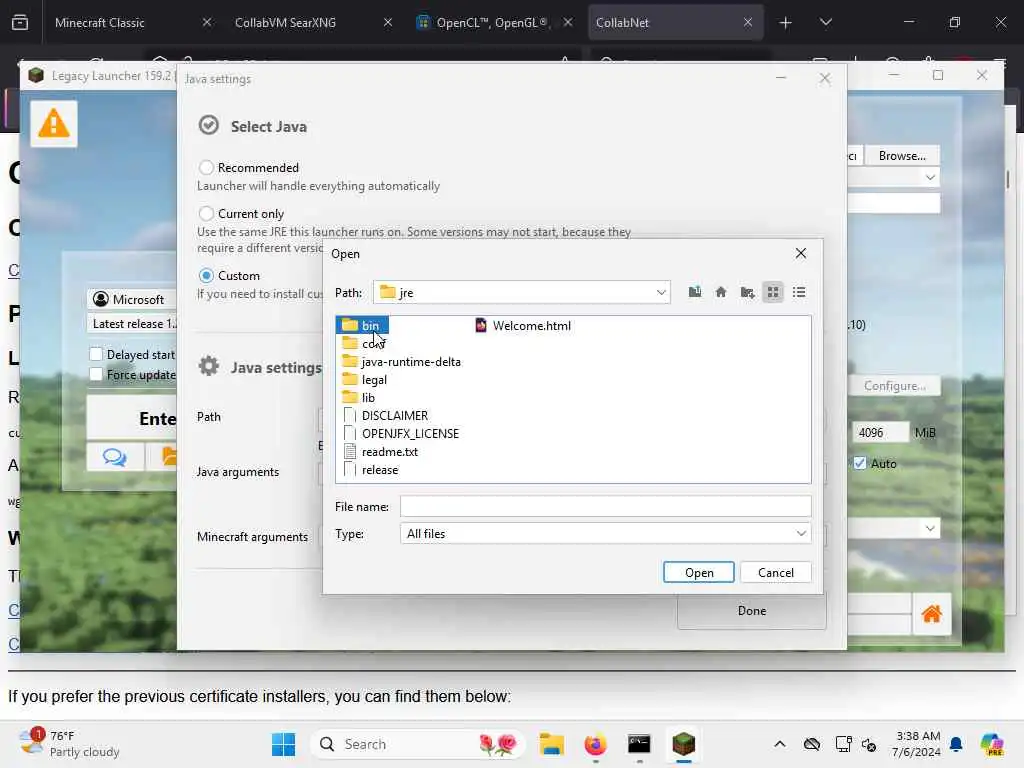1024x768 pixels.
Task: Open File Explorer from the taskbar
Action: [552, 744]
